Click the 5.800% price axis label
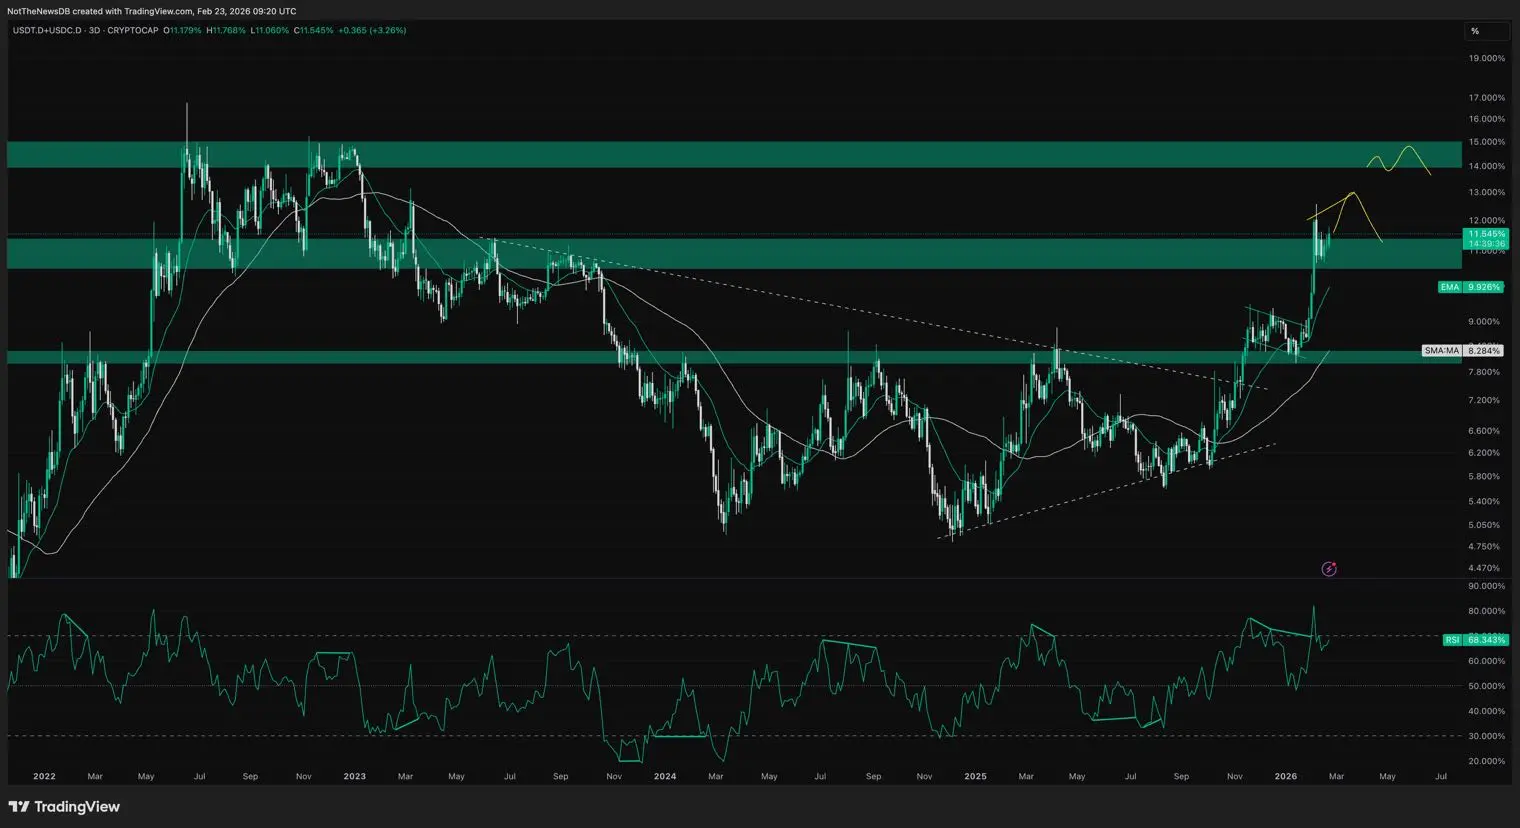This screenshot has width=1520, height=828. (1484, 477)
